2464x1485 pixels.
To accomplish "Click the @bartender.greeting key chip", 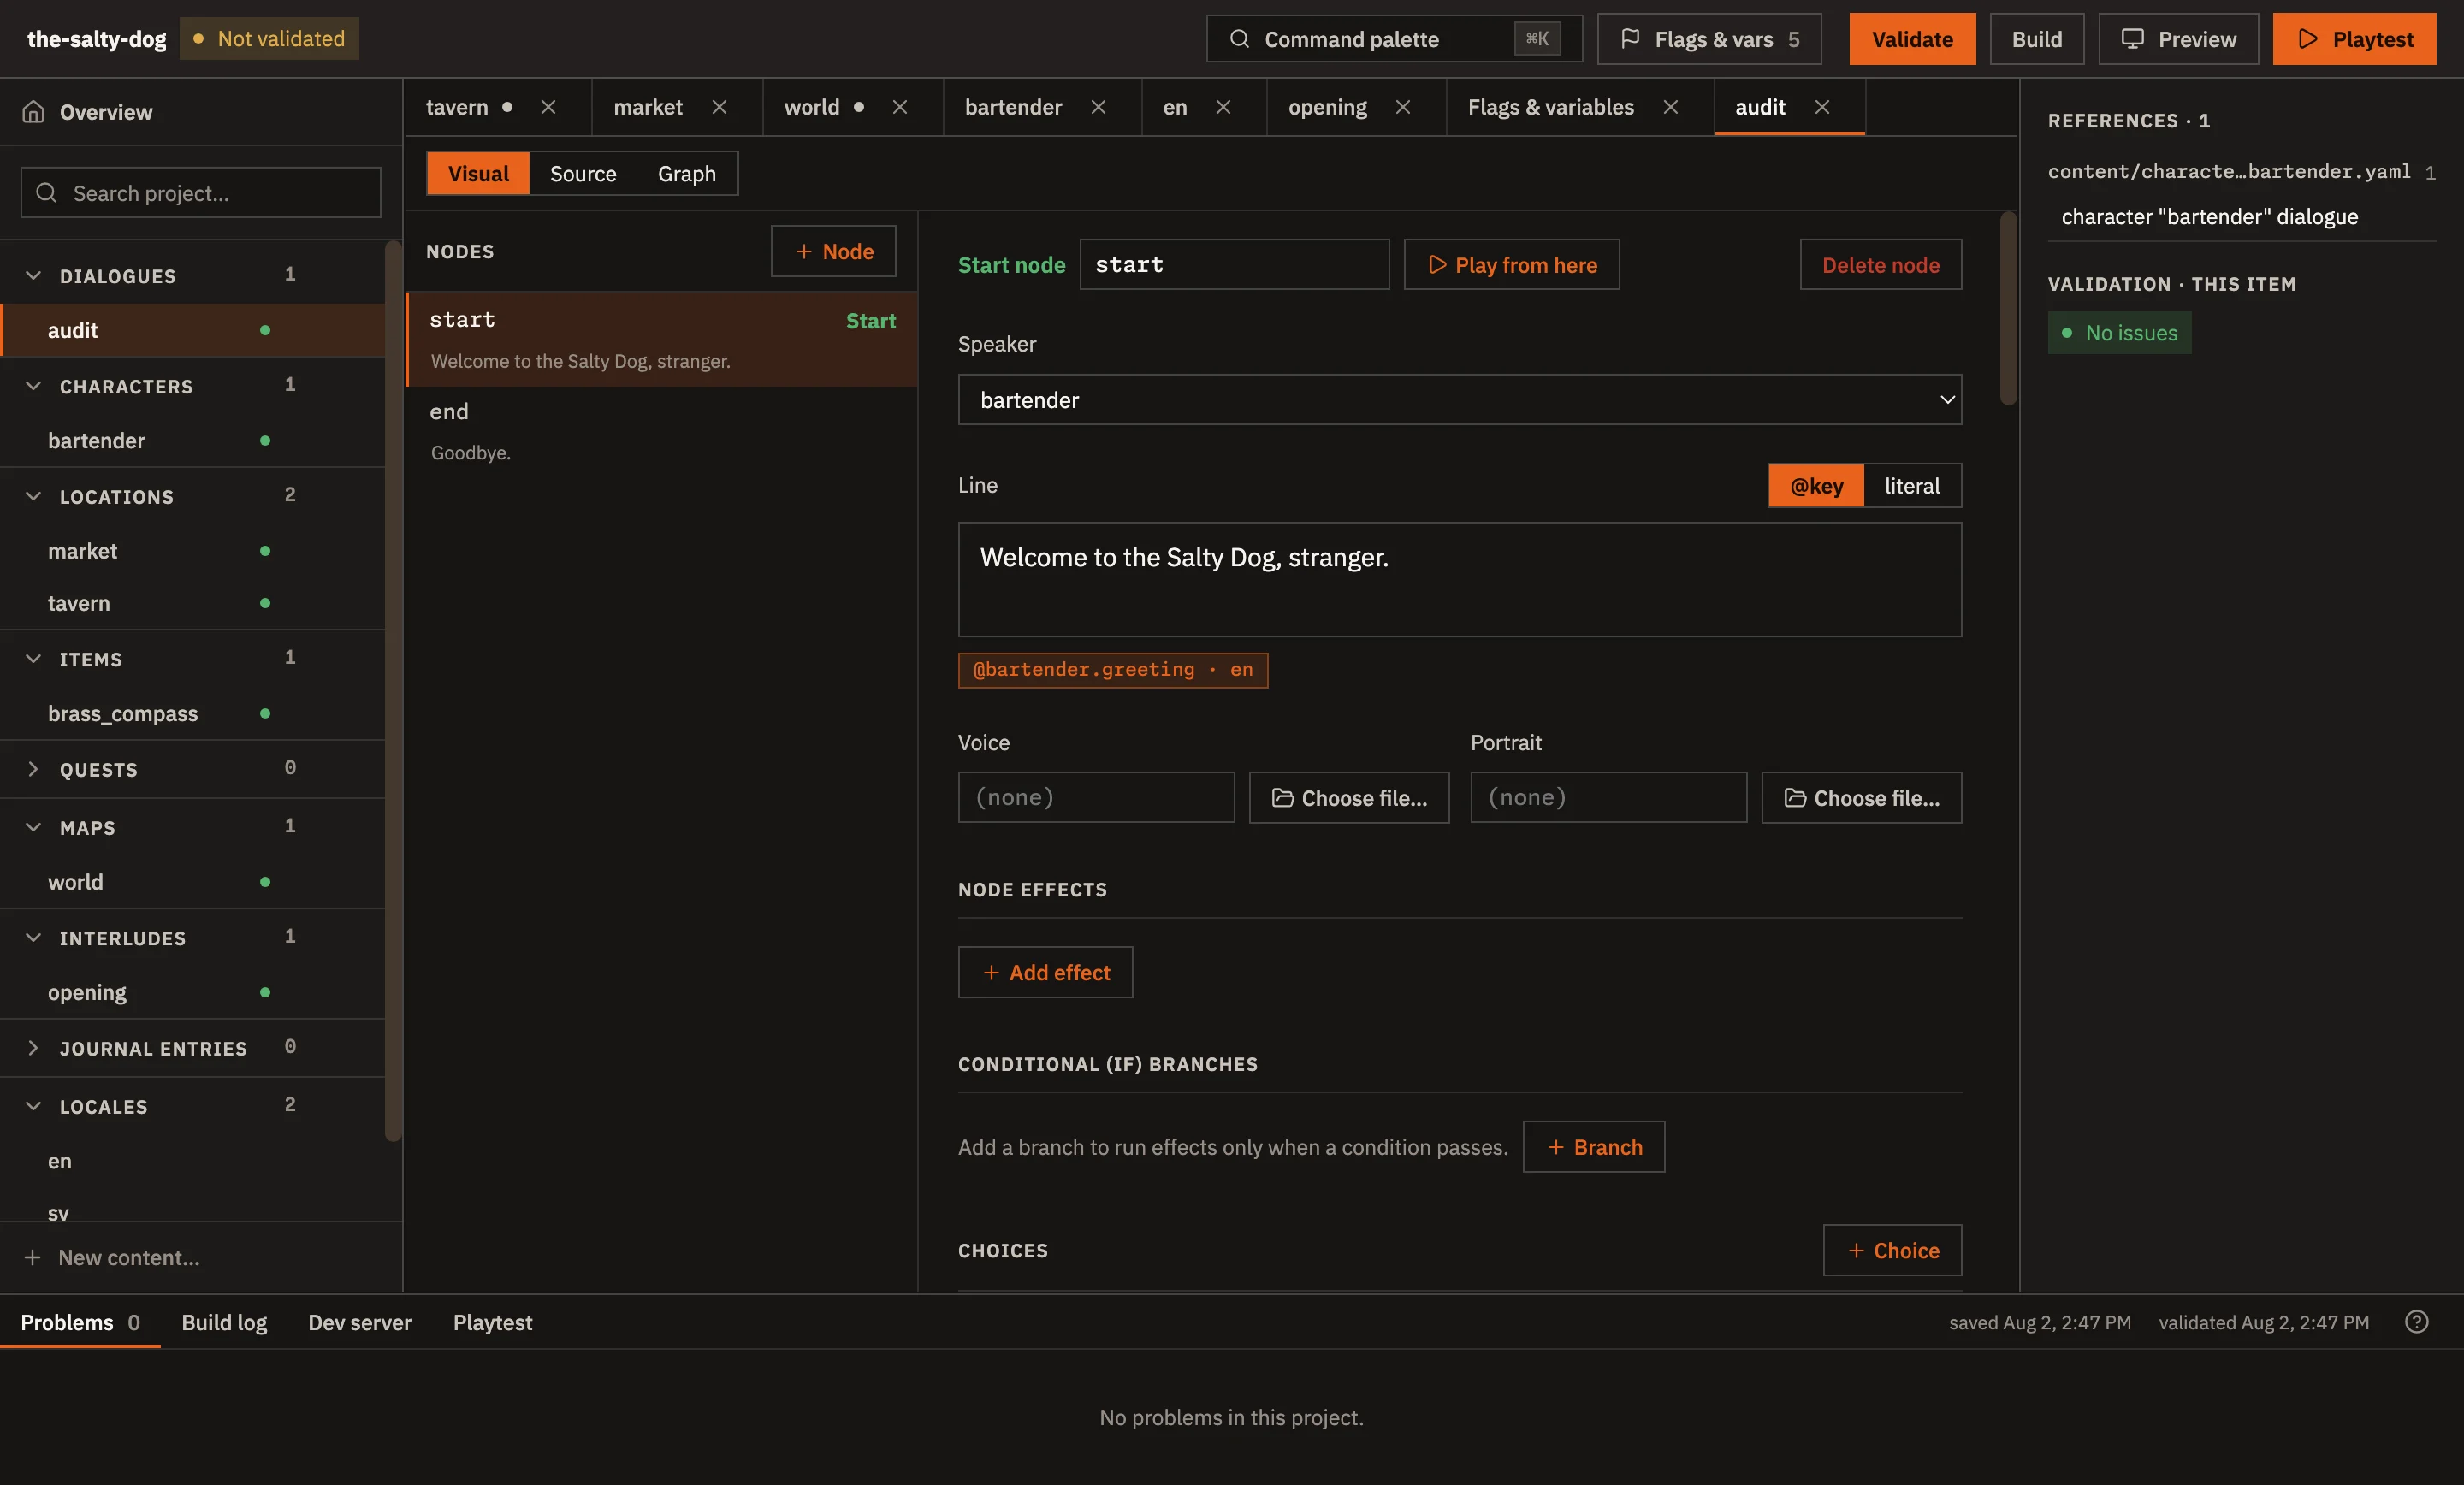I will (x=1113, y=670).
